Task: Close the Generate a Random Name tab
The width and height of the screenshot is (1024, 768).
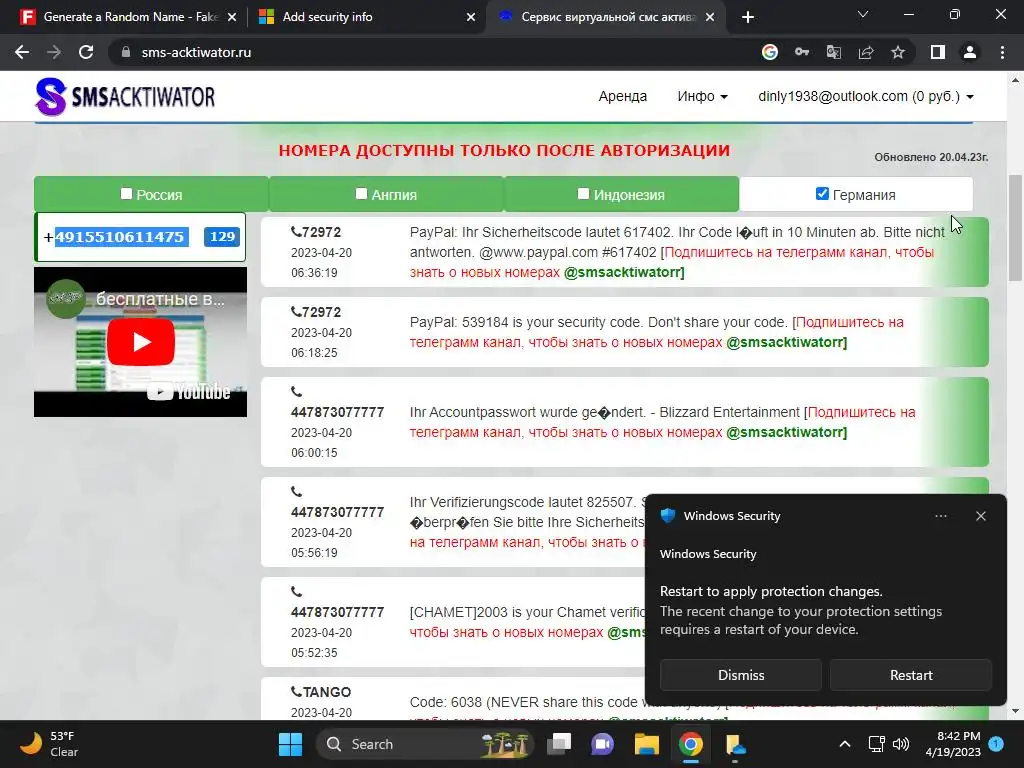Action: (x=232, y=17)
